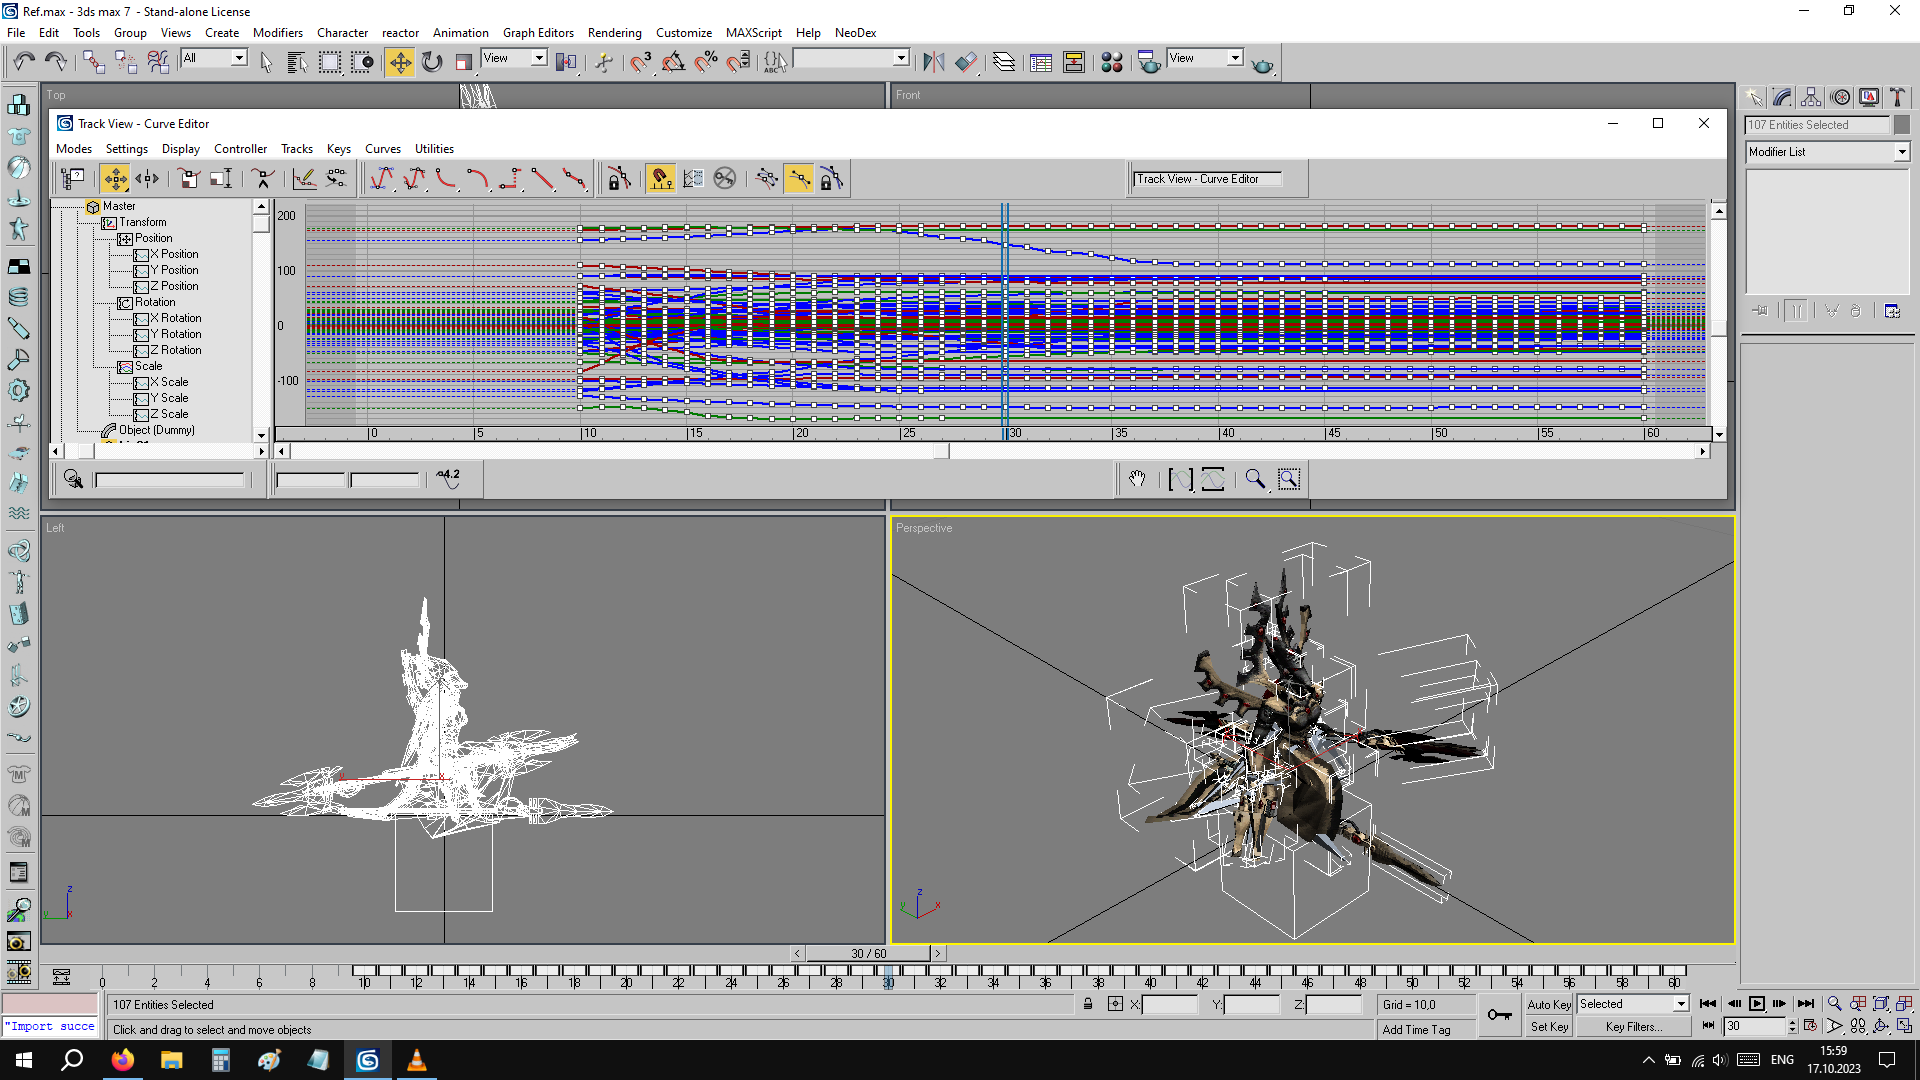Click the Lock Selection icon in Curve Editor
The width and height of the screenshot is (1920, 1080).
(x=618, y=179)
